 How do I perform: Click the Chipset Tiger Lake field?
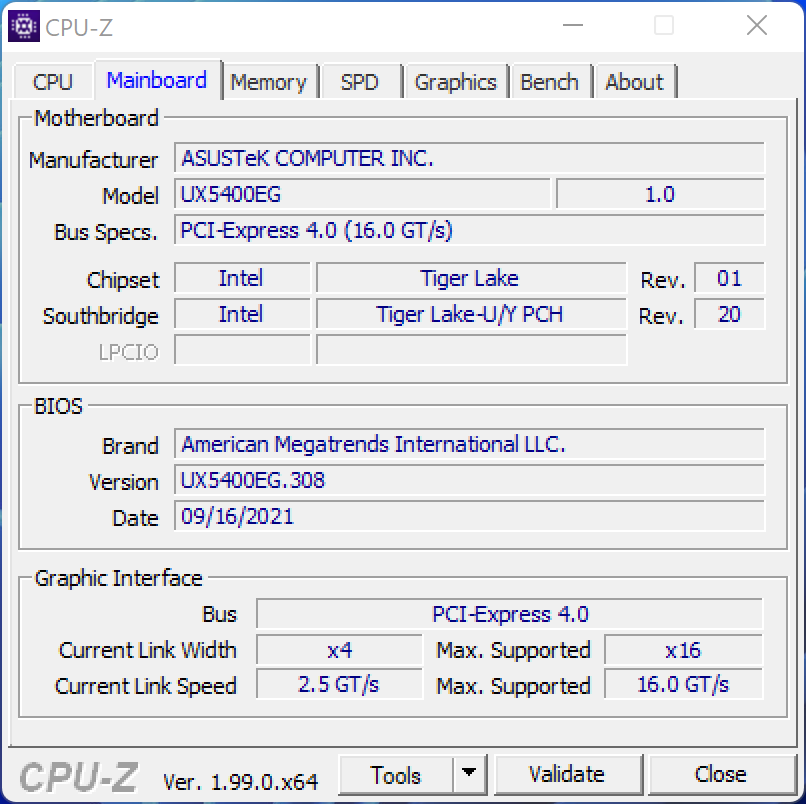471,279
